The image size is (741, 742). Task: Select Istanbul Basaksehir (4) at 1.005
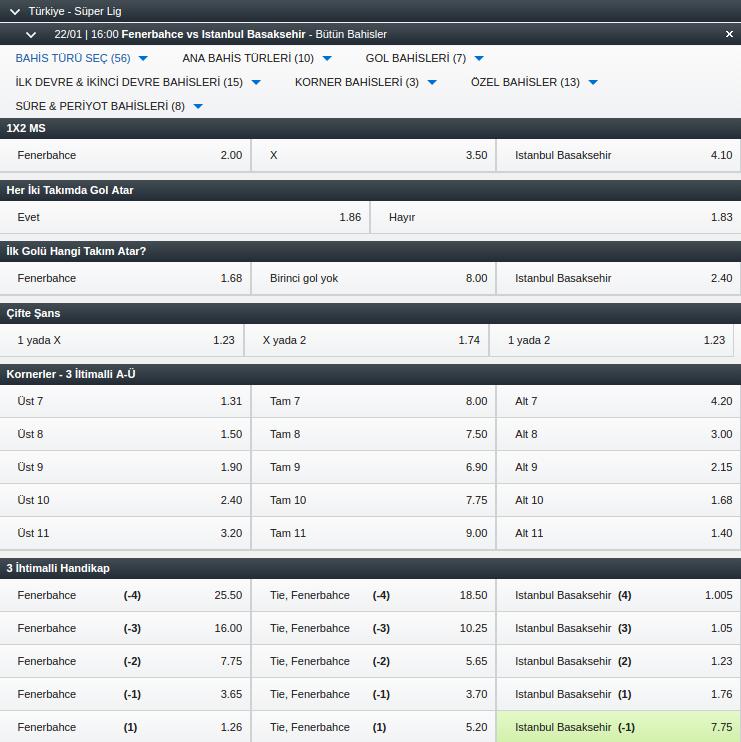point(618,595)
